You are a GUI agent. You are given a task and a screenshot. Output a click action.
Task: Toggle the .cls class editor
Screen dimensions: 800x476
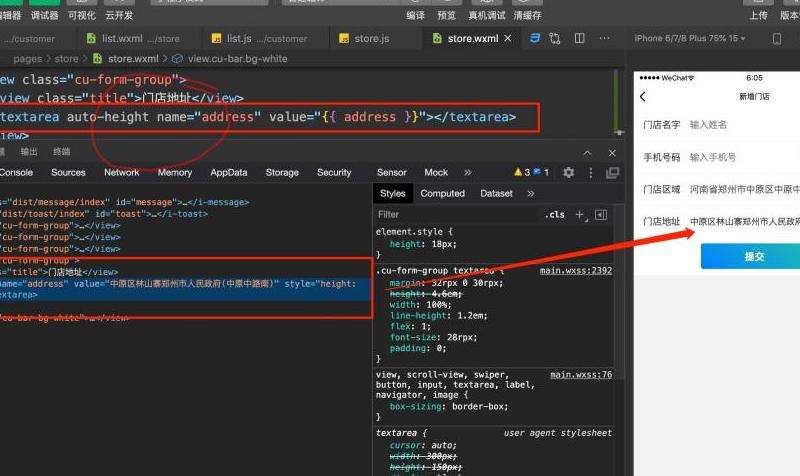[x=555, y=215]
